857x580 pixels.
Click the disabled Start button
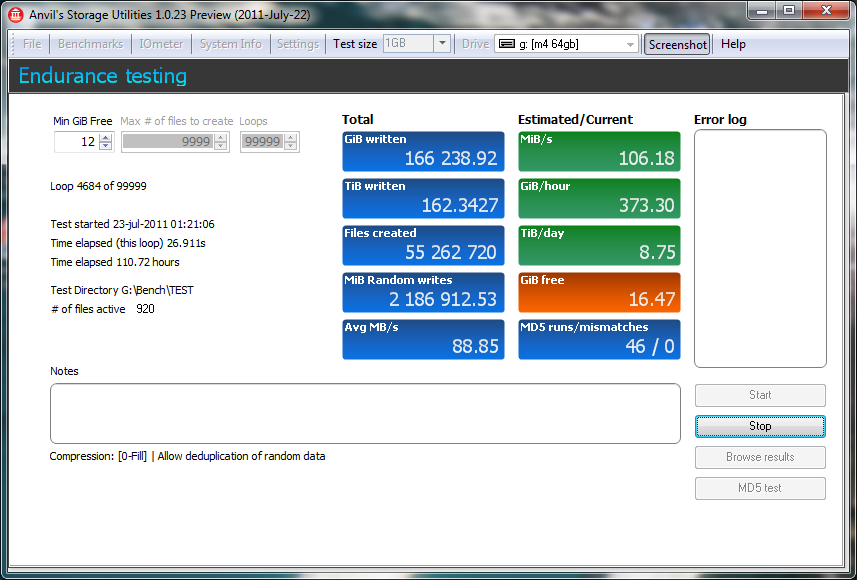point(760,395)
